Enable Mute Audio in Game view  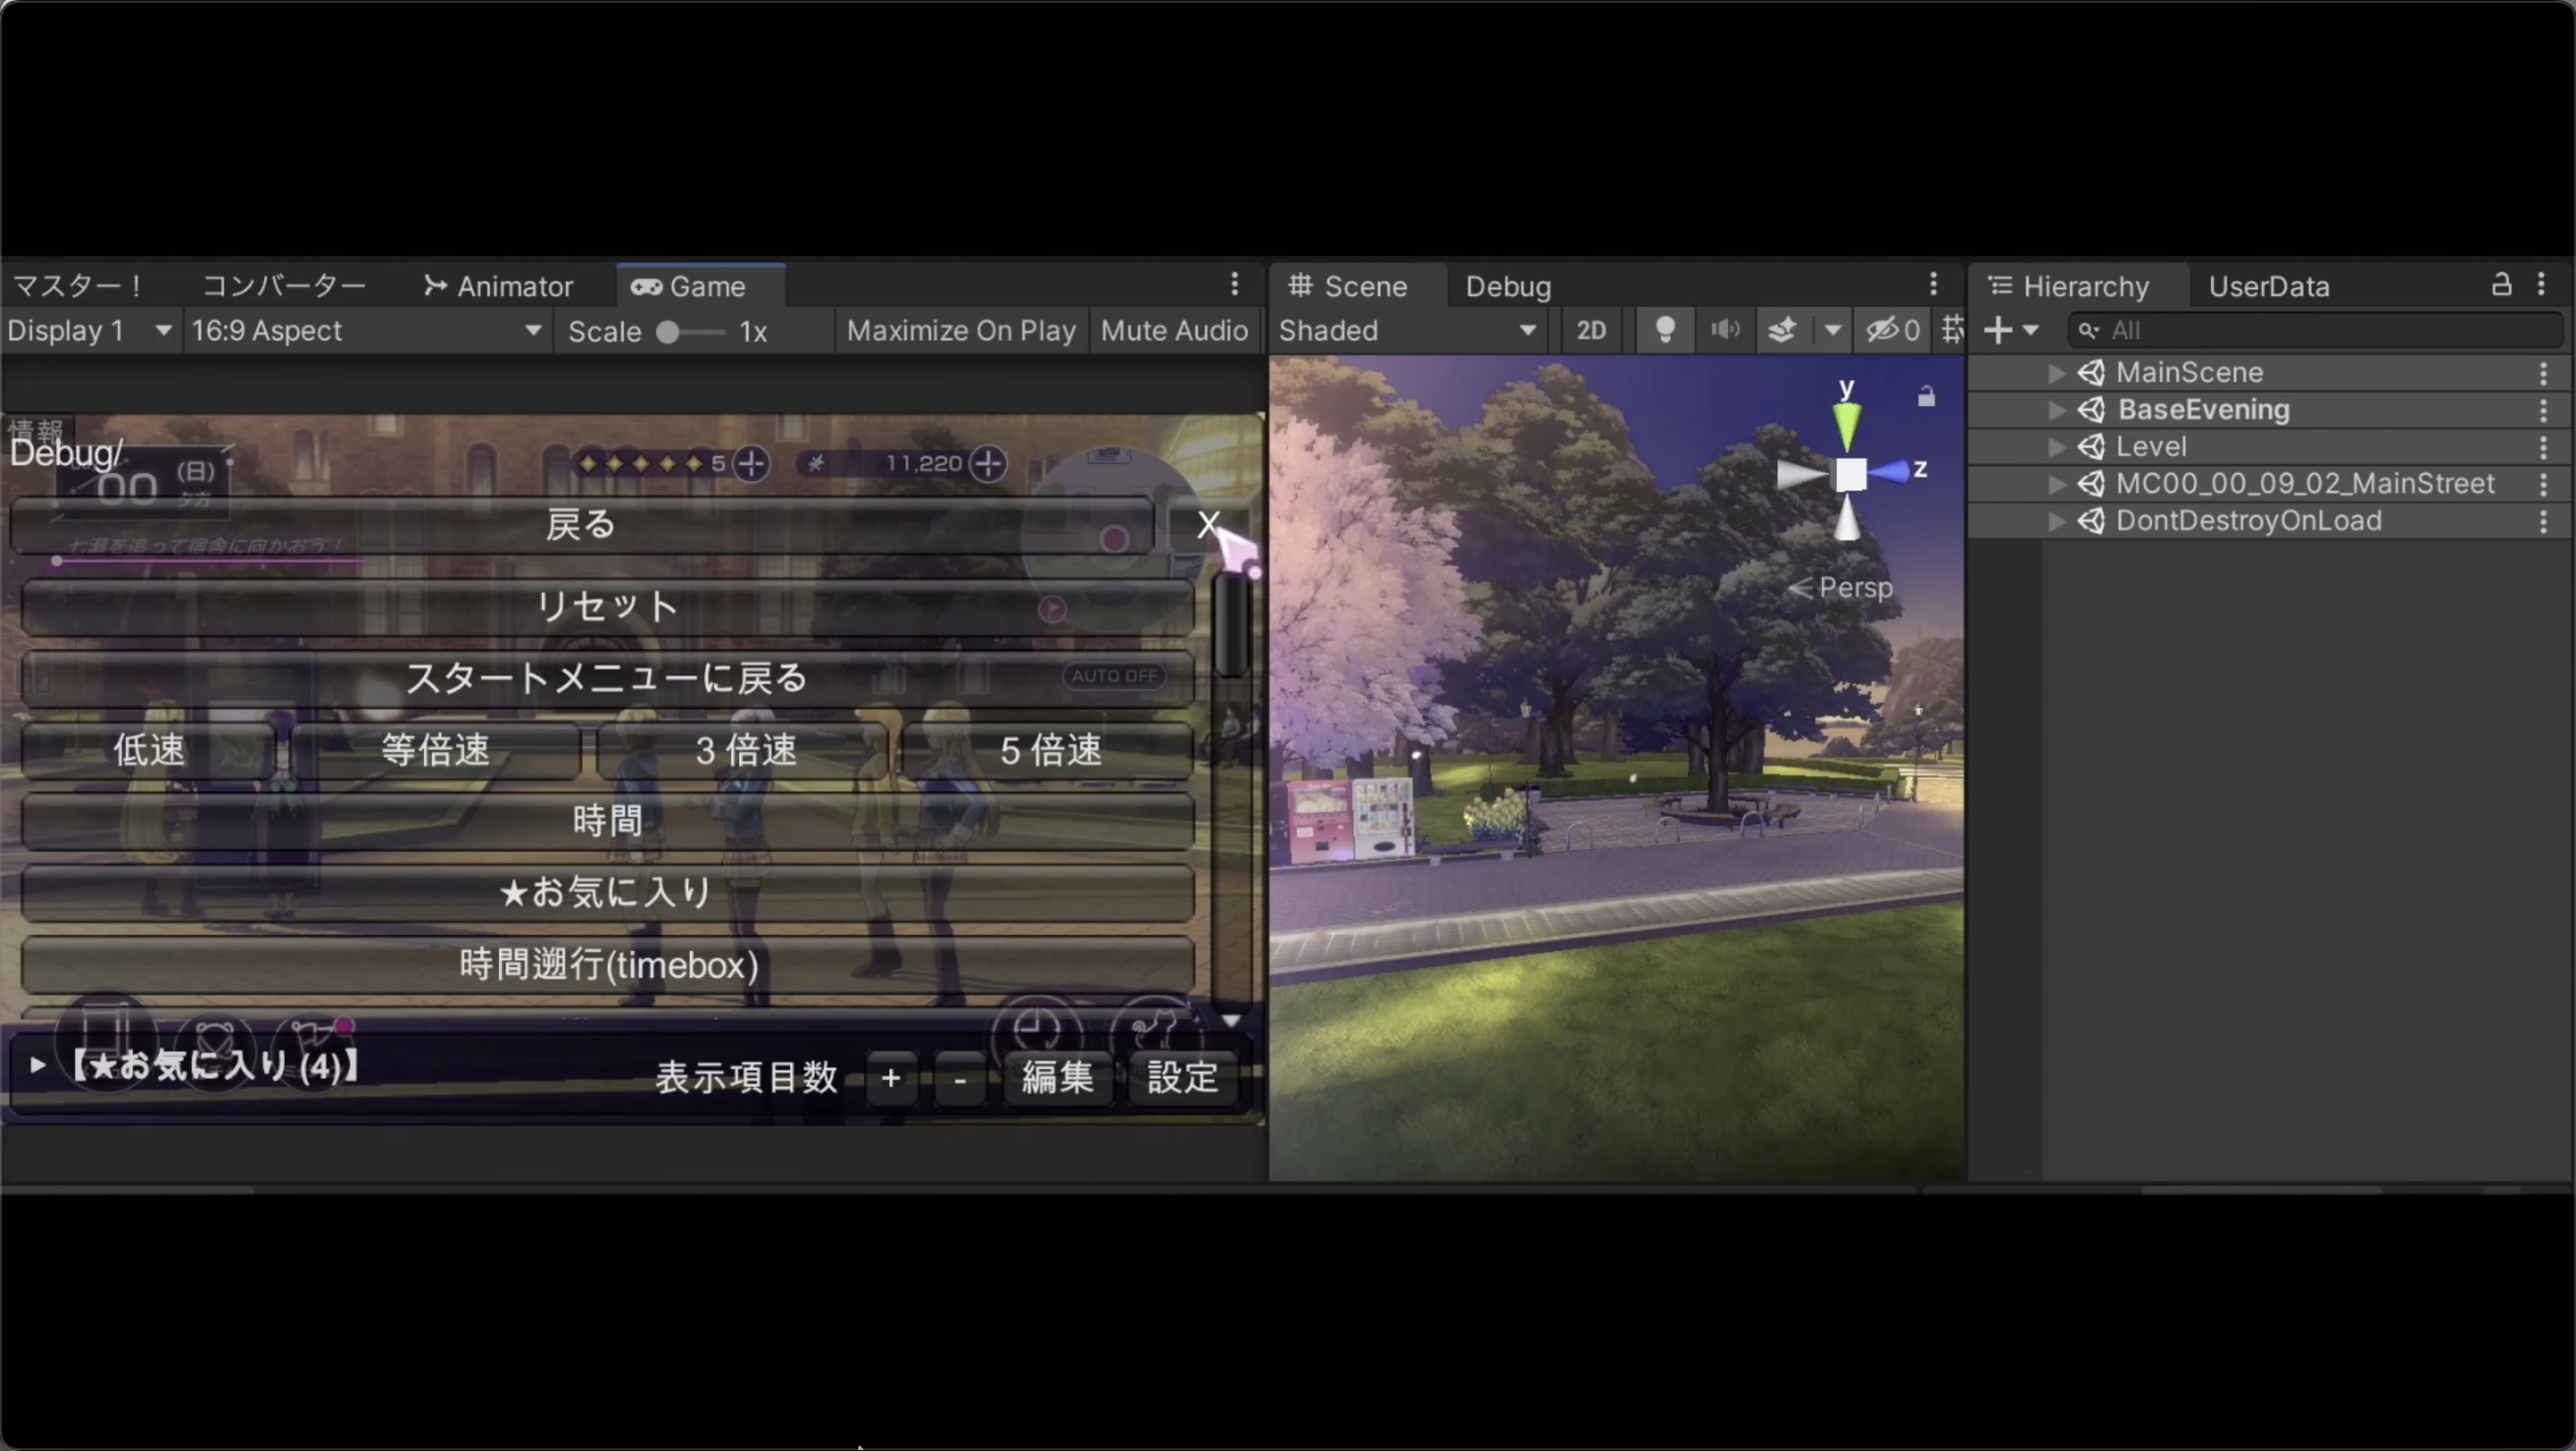tap(1174, 331)
